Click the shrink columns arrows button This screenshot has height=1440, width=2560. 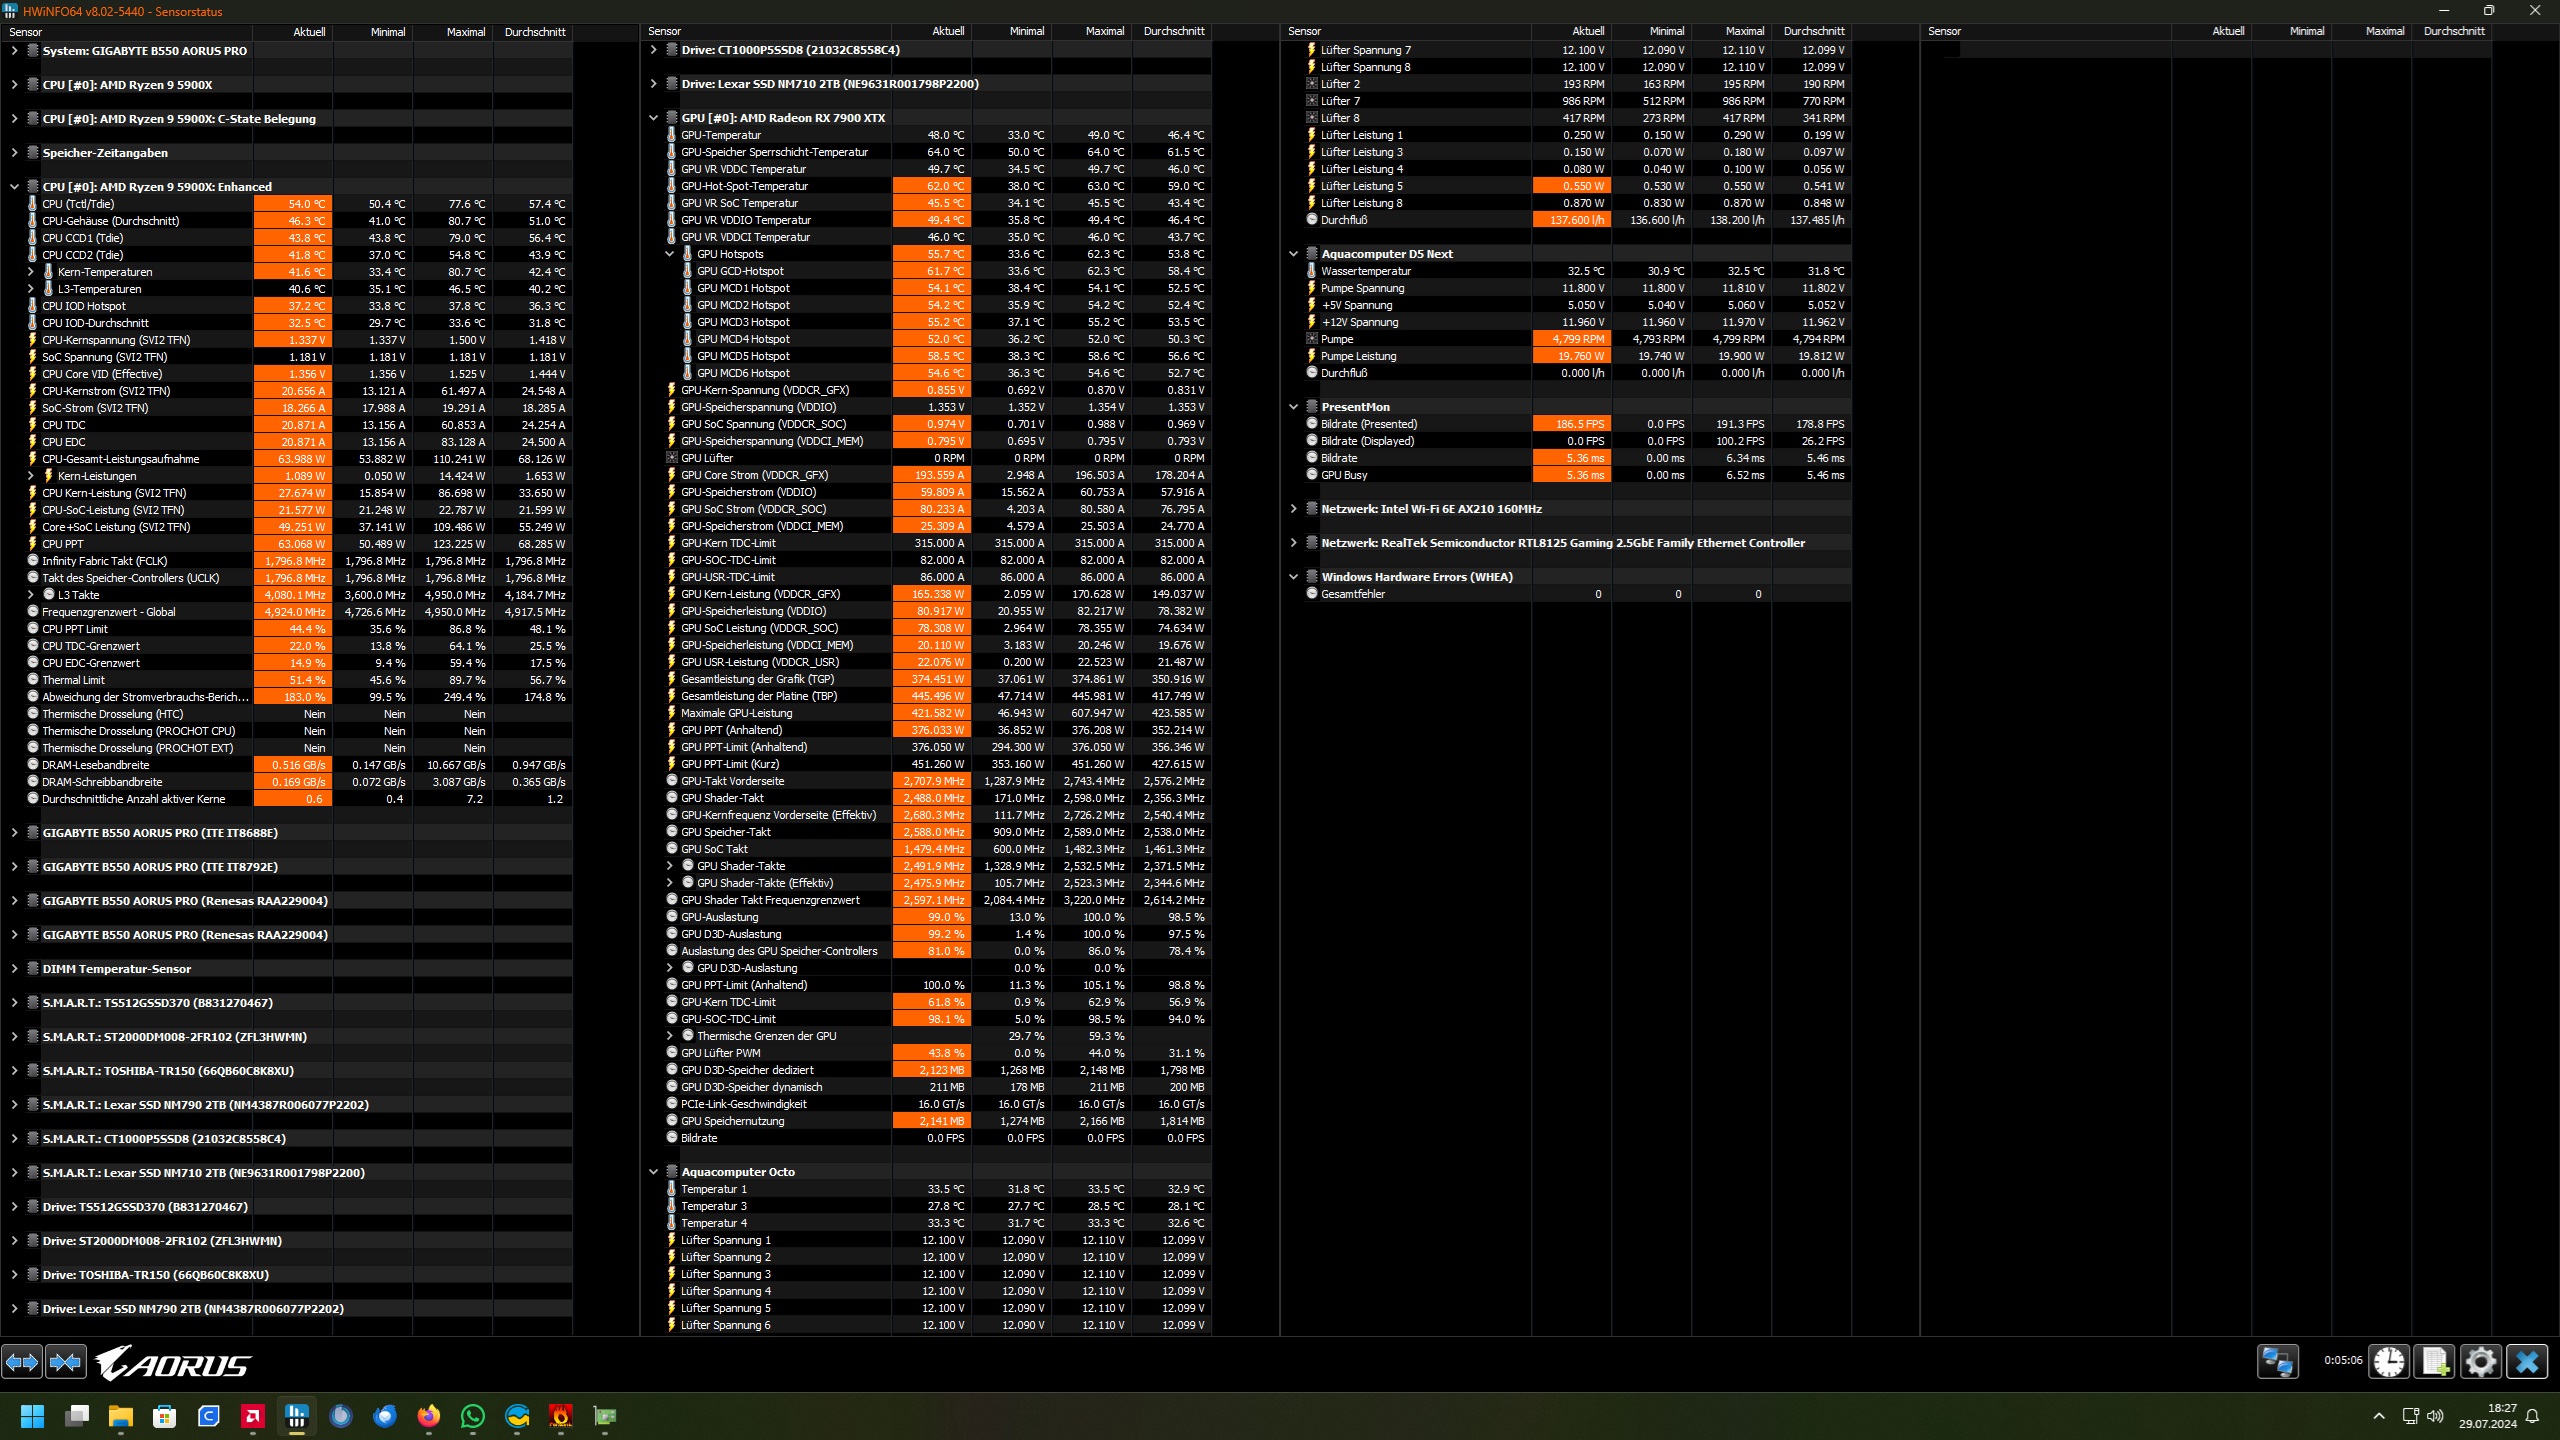66,1362
